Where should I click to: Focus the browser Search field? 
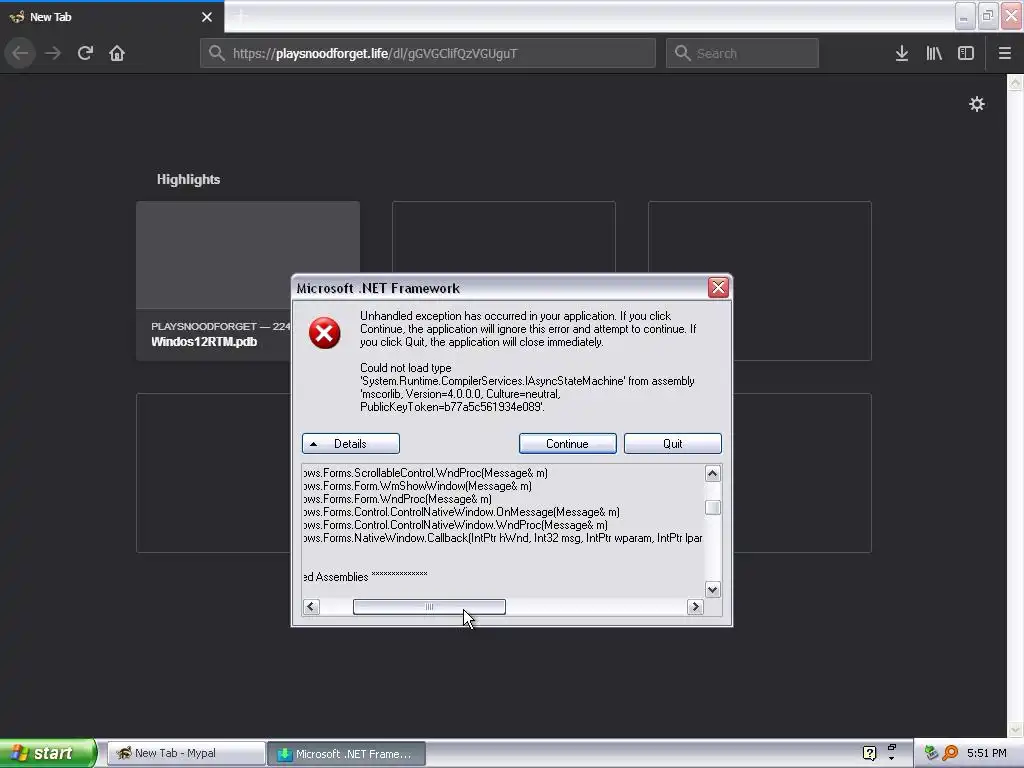coord(742,53)
